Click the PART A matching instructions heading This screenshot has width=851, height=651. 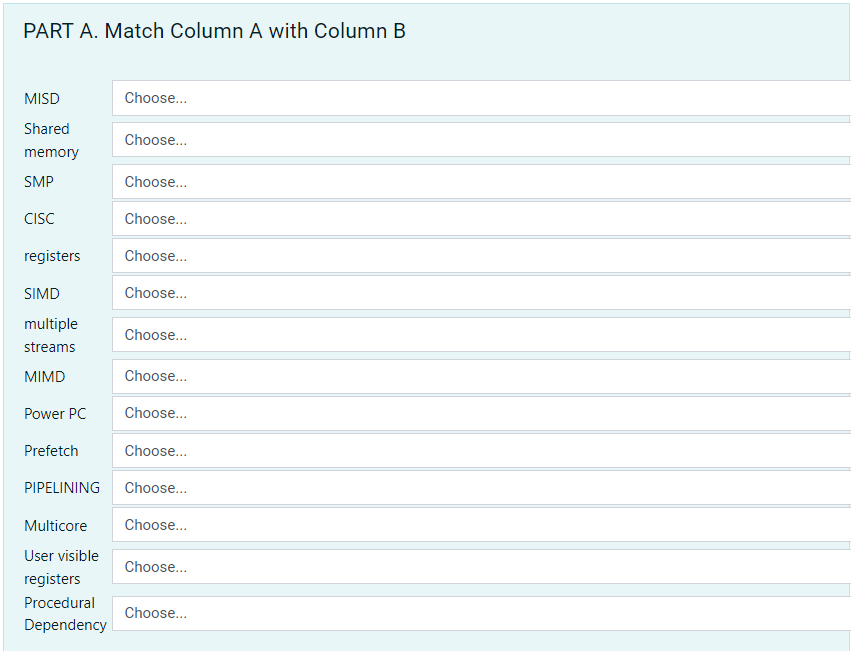[x=213, y=31]
